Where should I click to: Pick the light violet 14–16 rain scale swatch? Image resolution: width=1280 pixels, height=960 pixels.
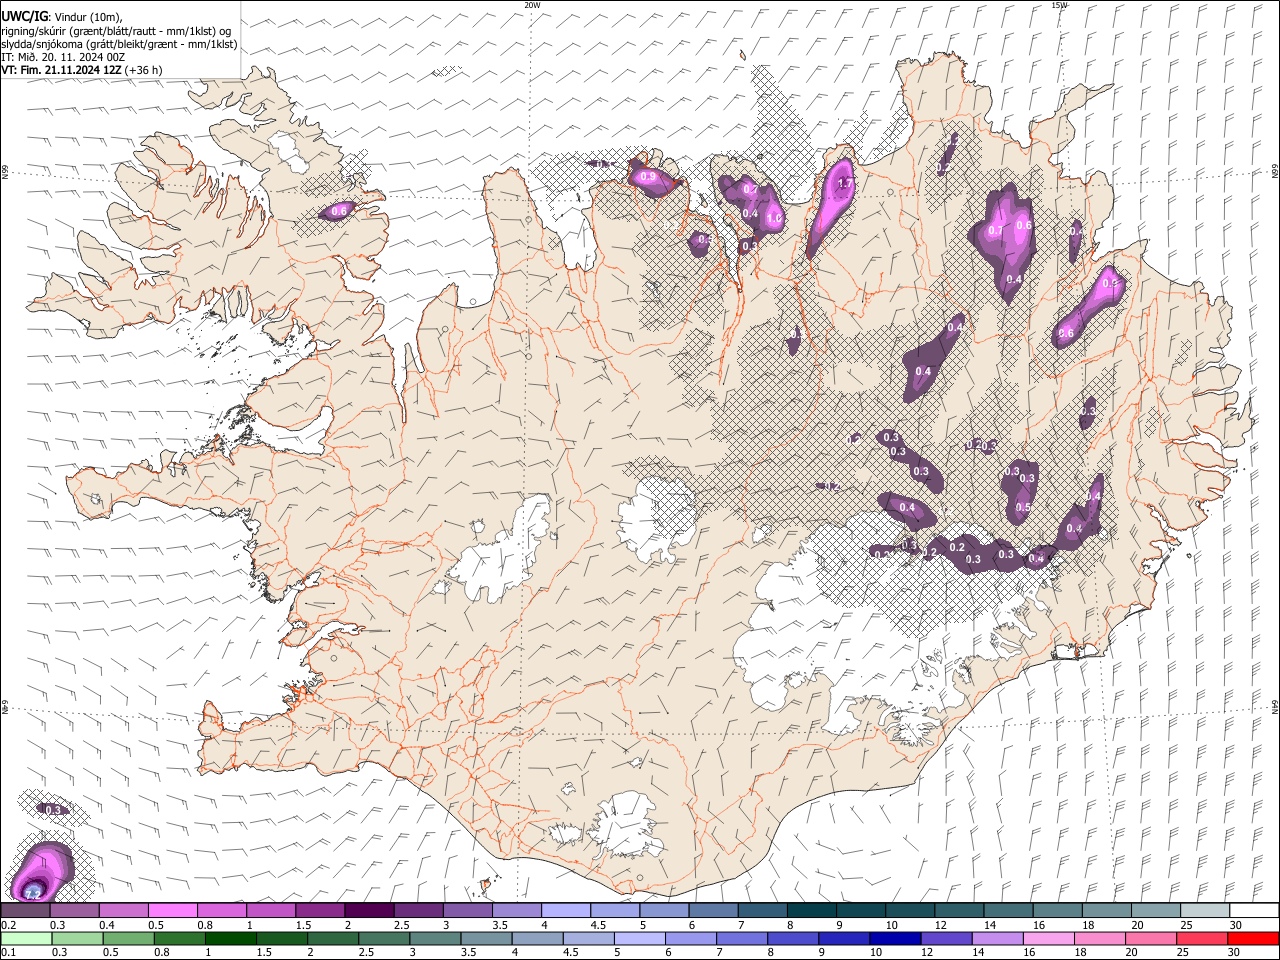click(997, 938)
